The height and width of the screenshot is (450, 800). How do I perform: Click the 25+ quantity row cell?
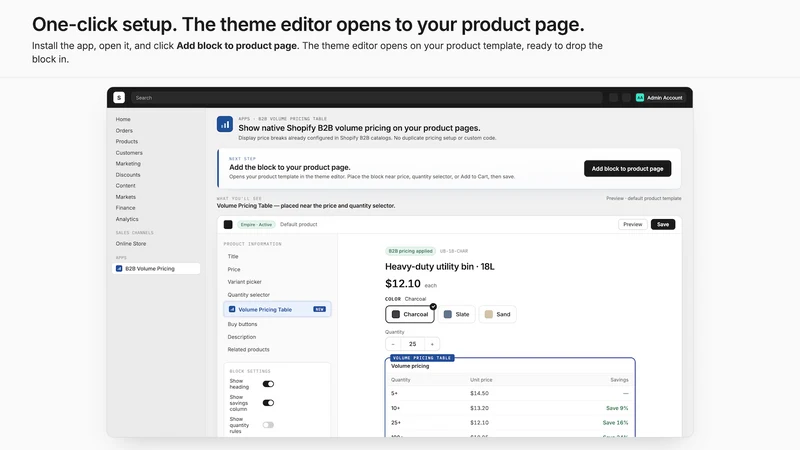coord(396,422)
